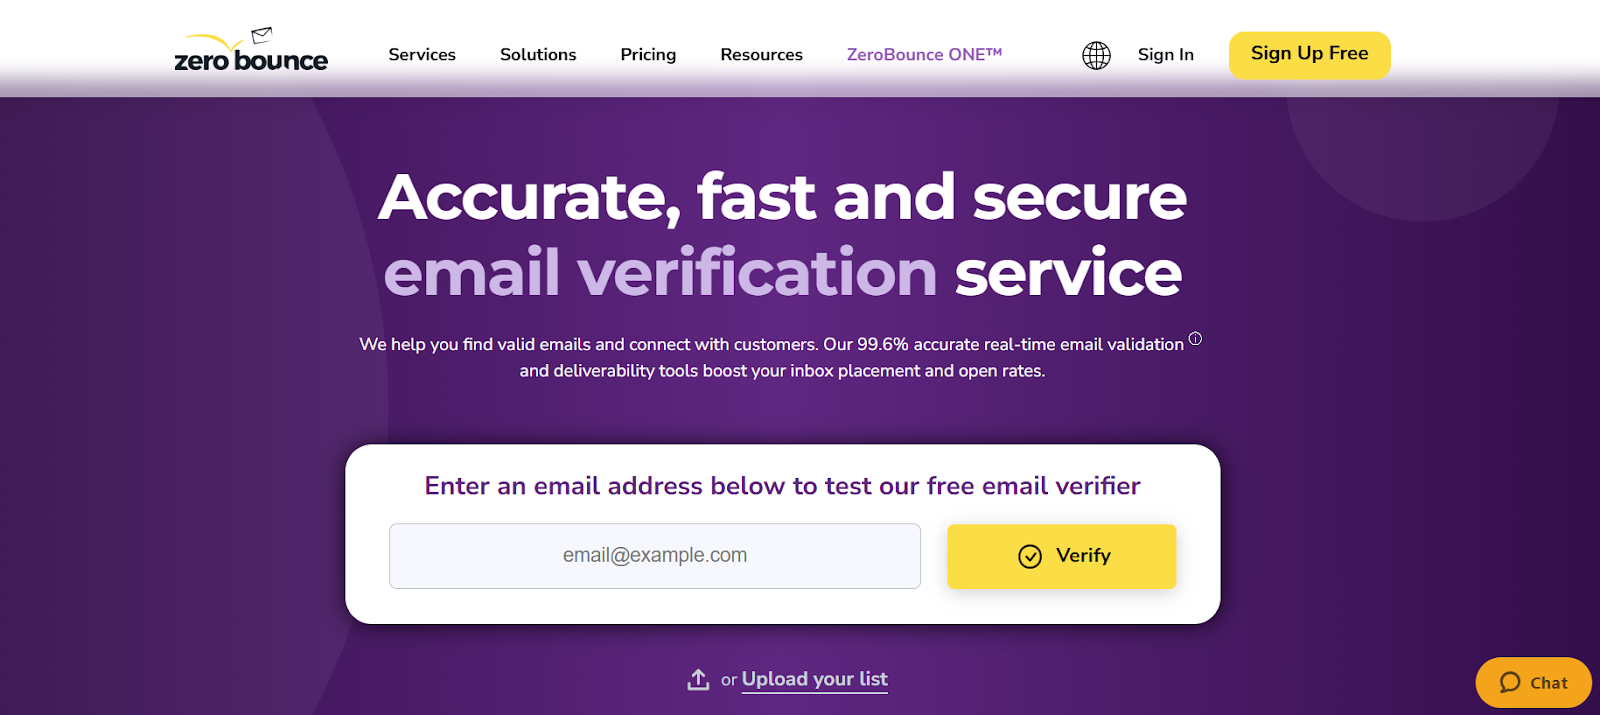
Task: Click the email address input field
Action: point(654,556)
